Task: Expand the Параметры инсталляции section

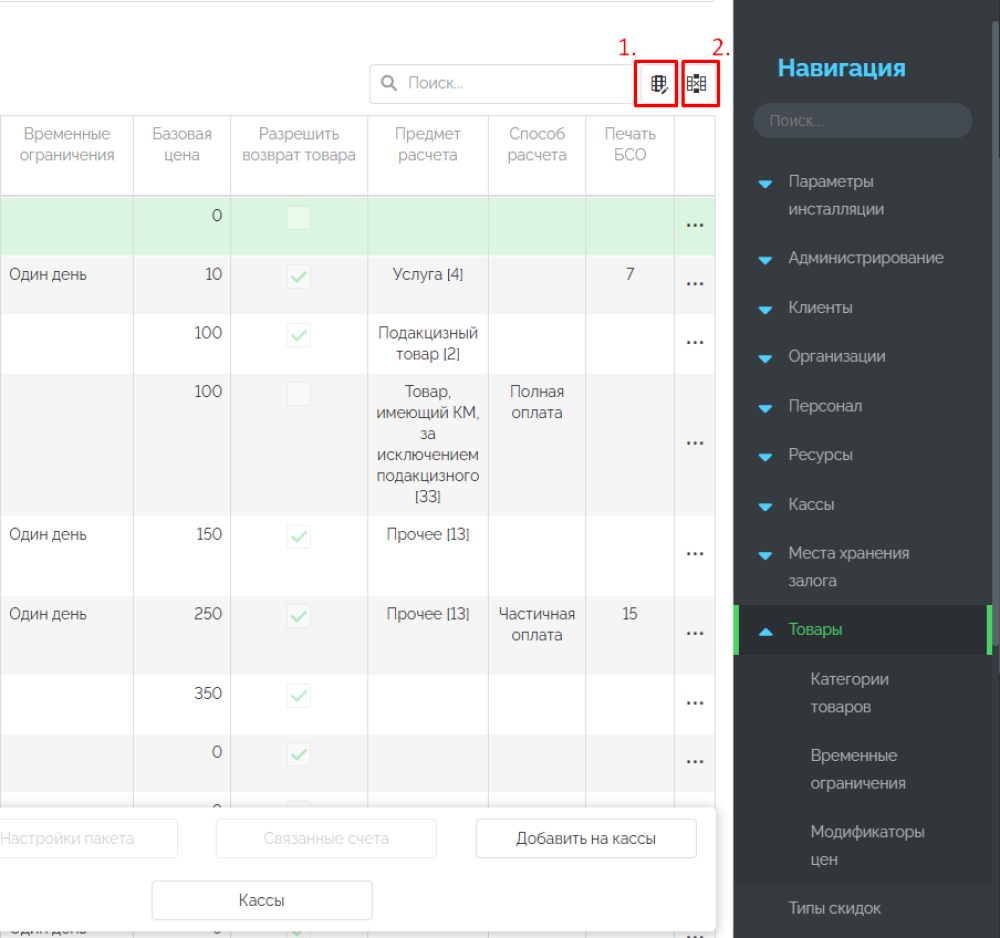Action: click(766, 183)
